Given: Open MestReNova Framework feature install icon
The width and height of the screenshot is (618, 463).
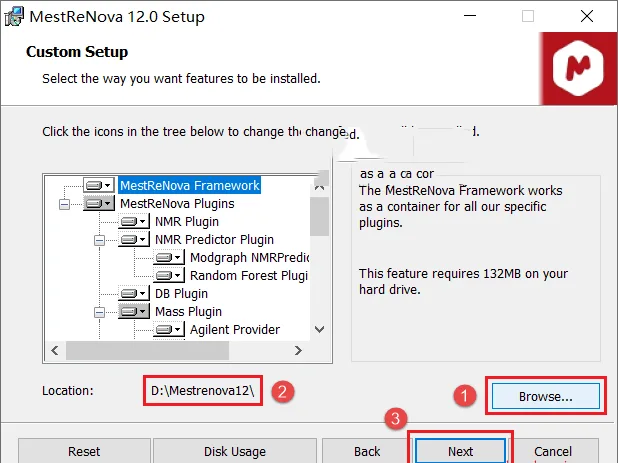Looking at the screenshot, I should pos(99,185).
